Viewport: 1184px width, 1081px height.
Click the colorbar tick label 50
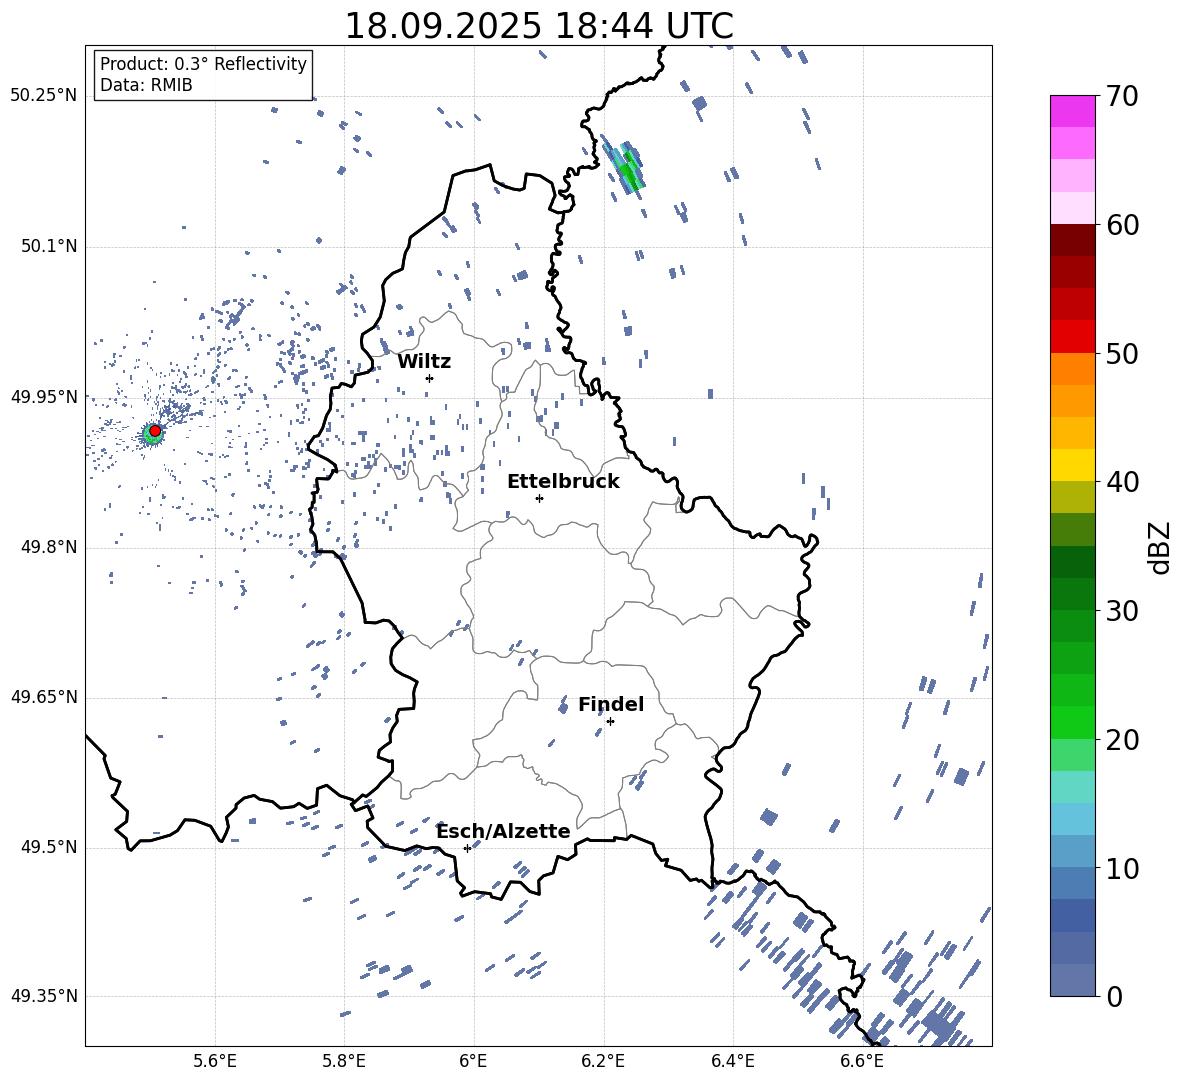click(1121, 353)
